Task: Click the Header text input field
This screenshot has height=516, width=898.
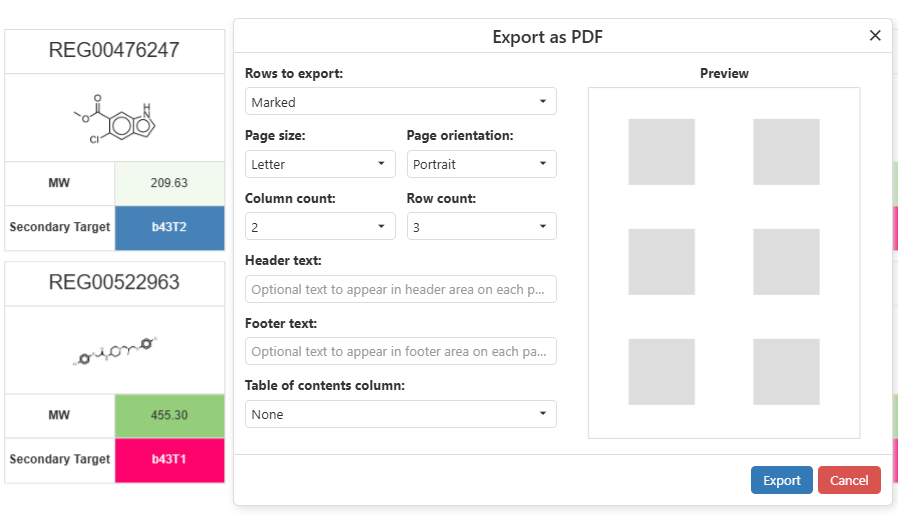Action: click(400, 289)
